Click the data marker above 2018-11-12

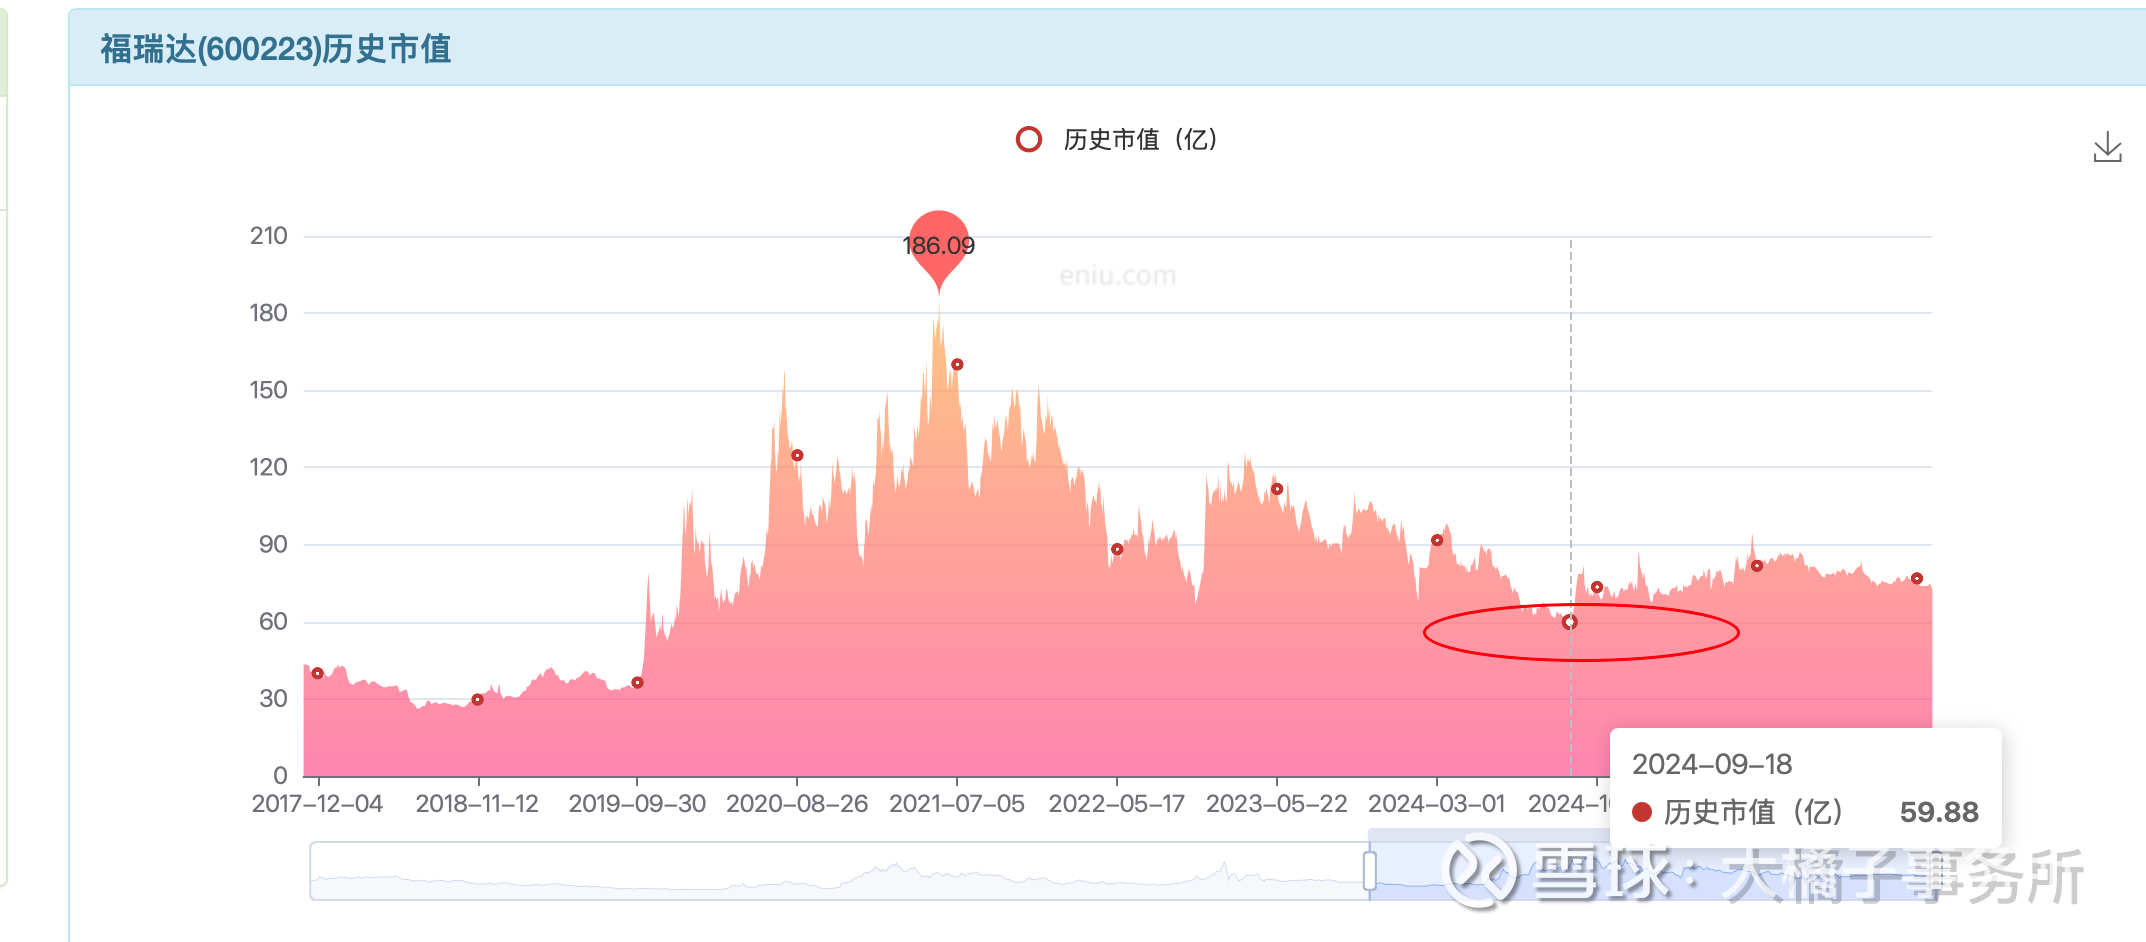point(478,699)
